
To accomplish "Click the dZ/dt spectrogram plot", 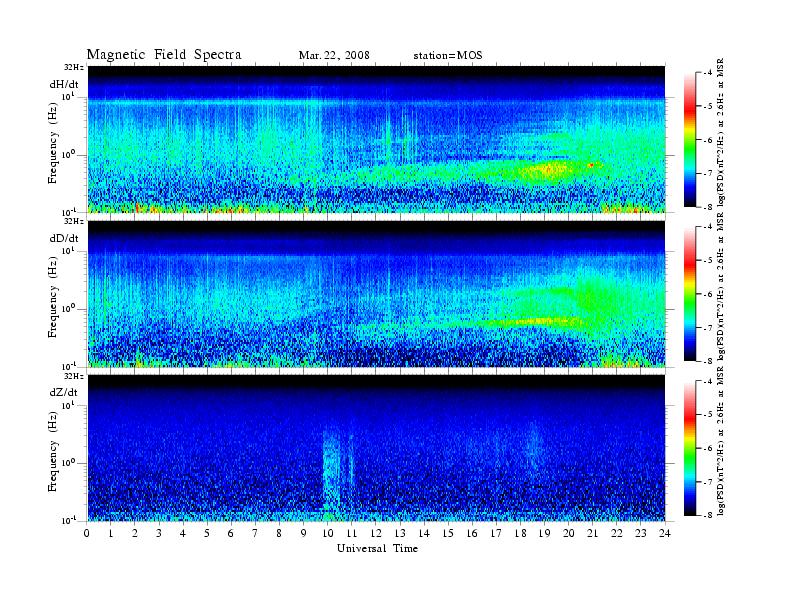I will click(376, 448).
